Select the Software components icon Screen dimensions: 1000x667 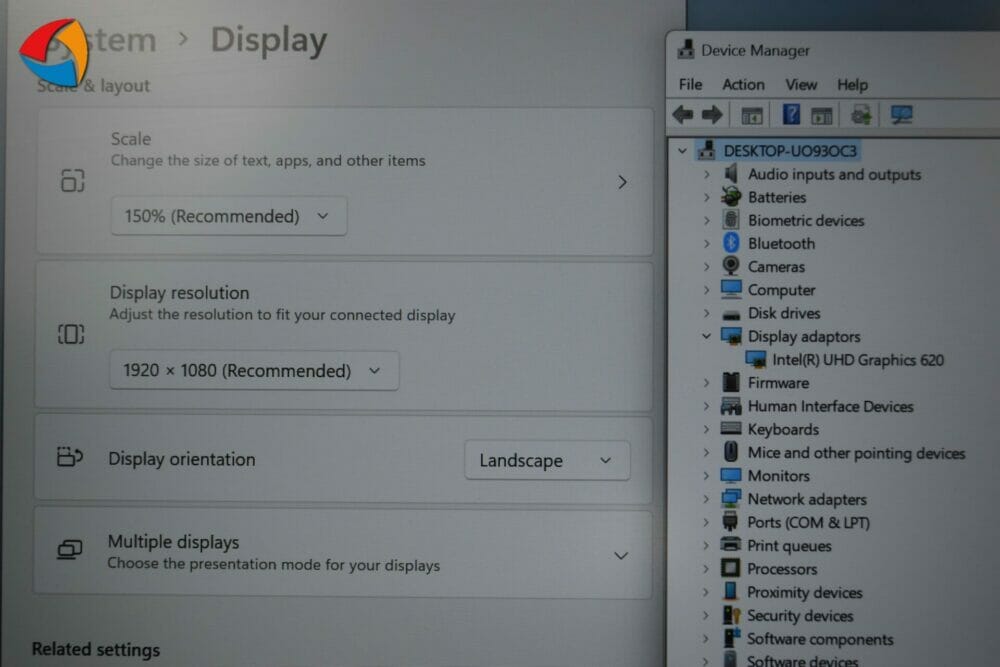[731, 638]
